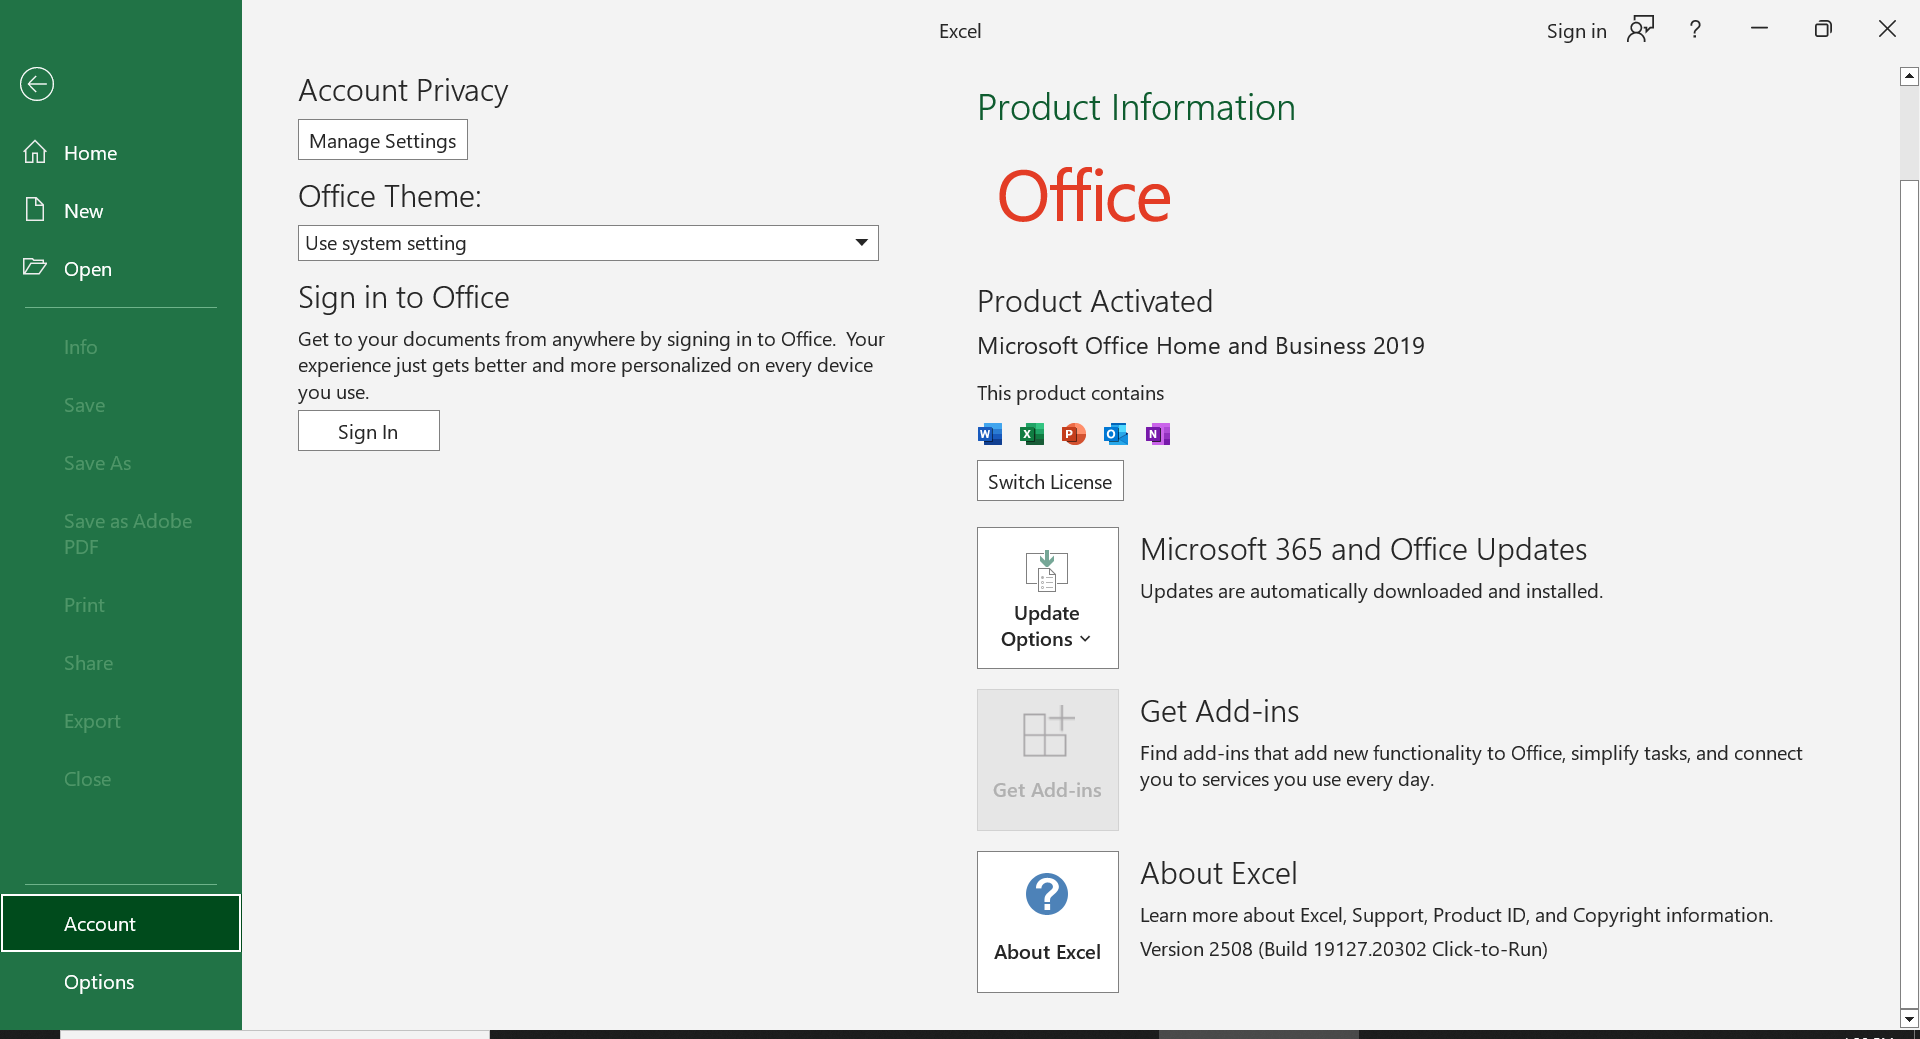Click the 'Learn more about Excel' description

[x=1457, y=915]
